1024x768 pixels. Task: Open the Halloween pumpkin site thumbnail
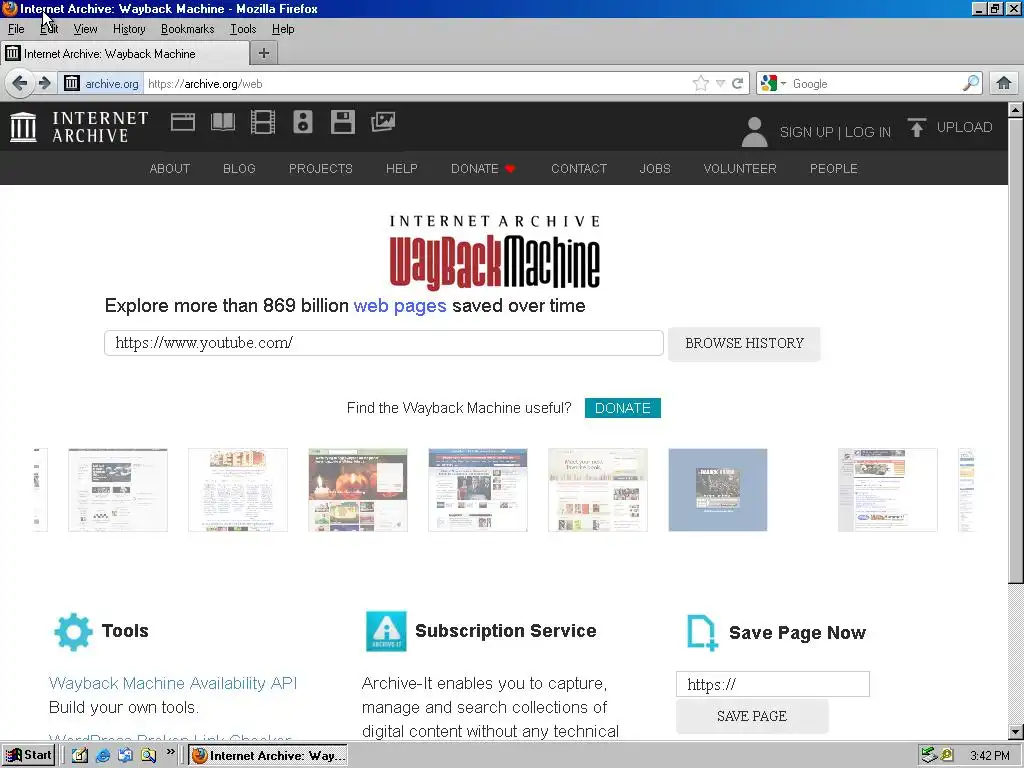[x=358, y=490]
